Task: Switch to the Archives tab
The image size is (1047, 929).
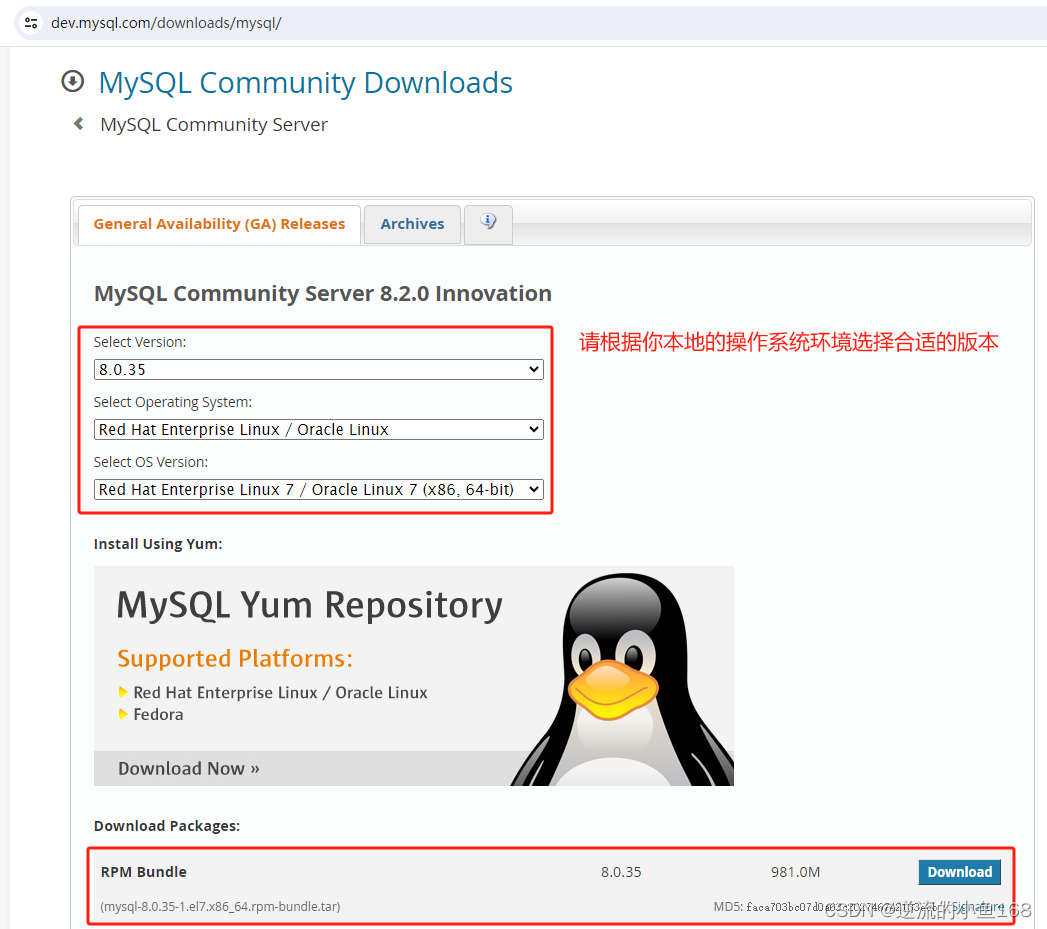Action: [412, 224]
